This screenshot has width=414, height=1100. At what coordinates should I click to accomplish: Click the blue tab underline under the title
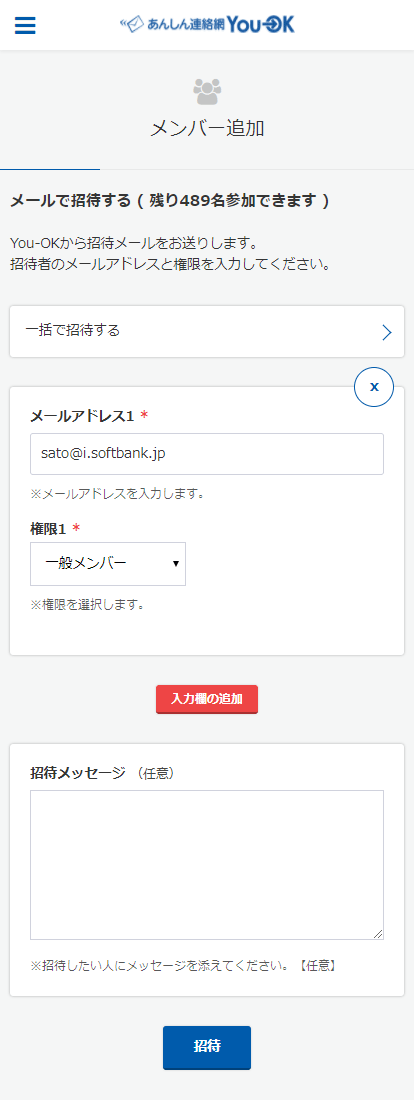(50, 169)
